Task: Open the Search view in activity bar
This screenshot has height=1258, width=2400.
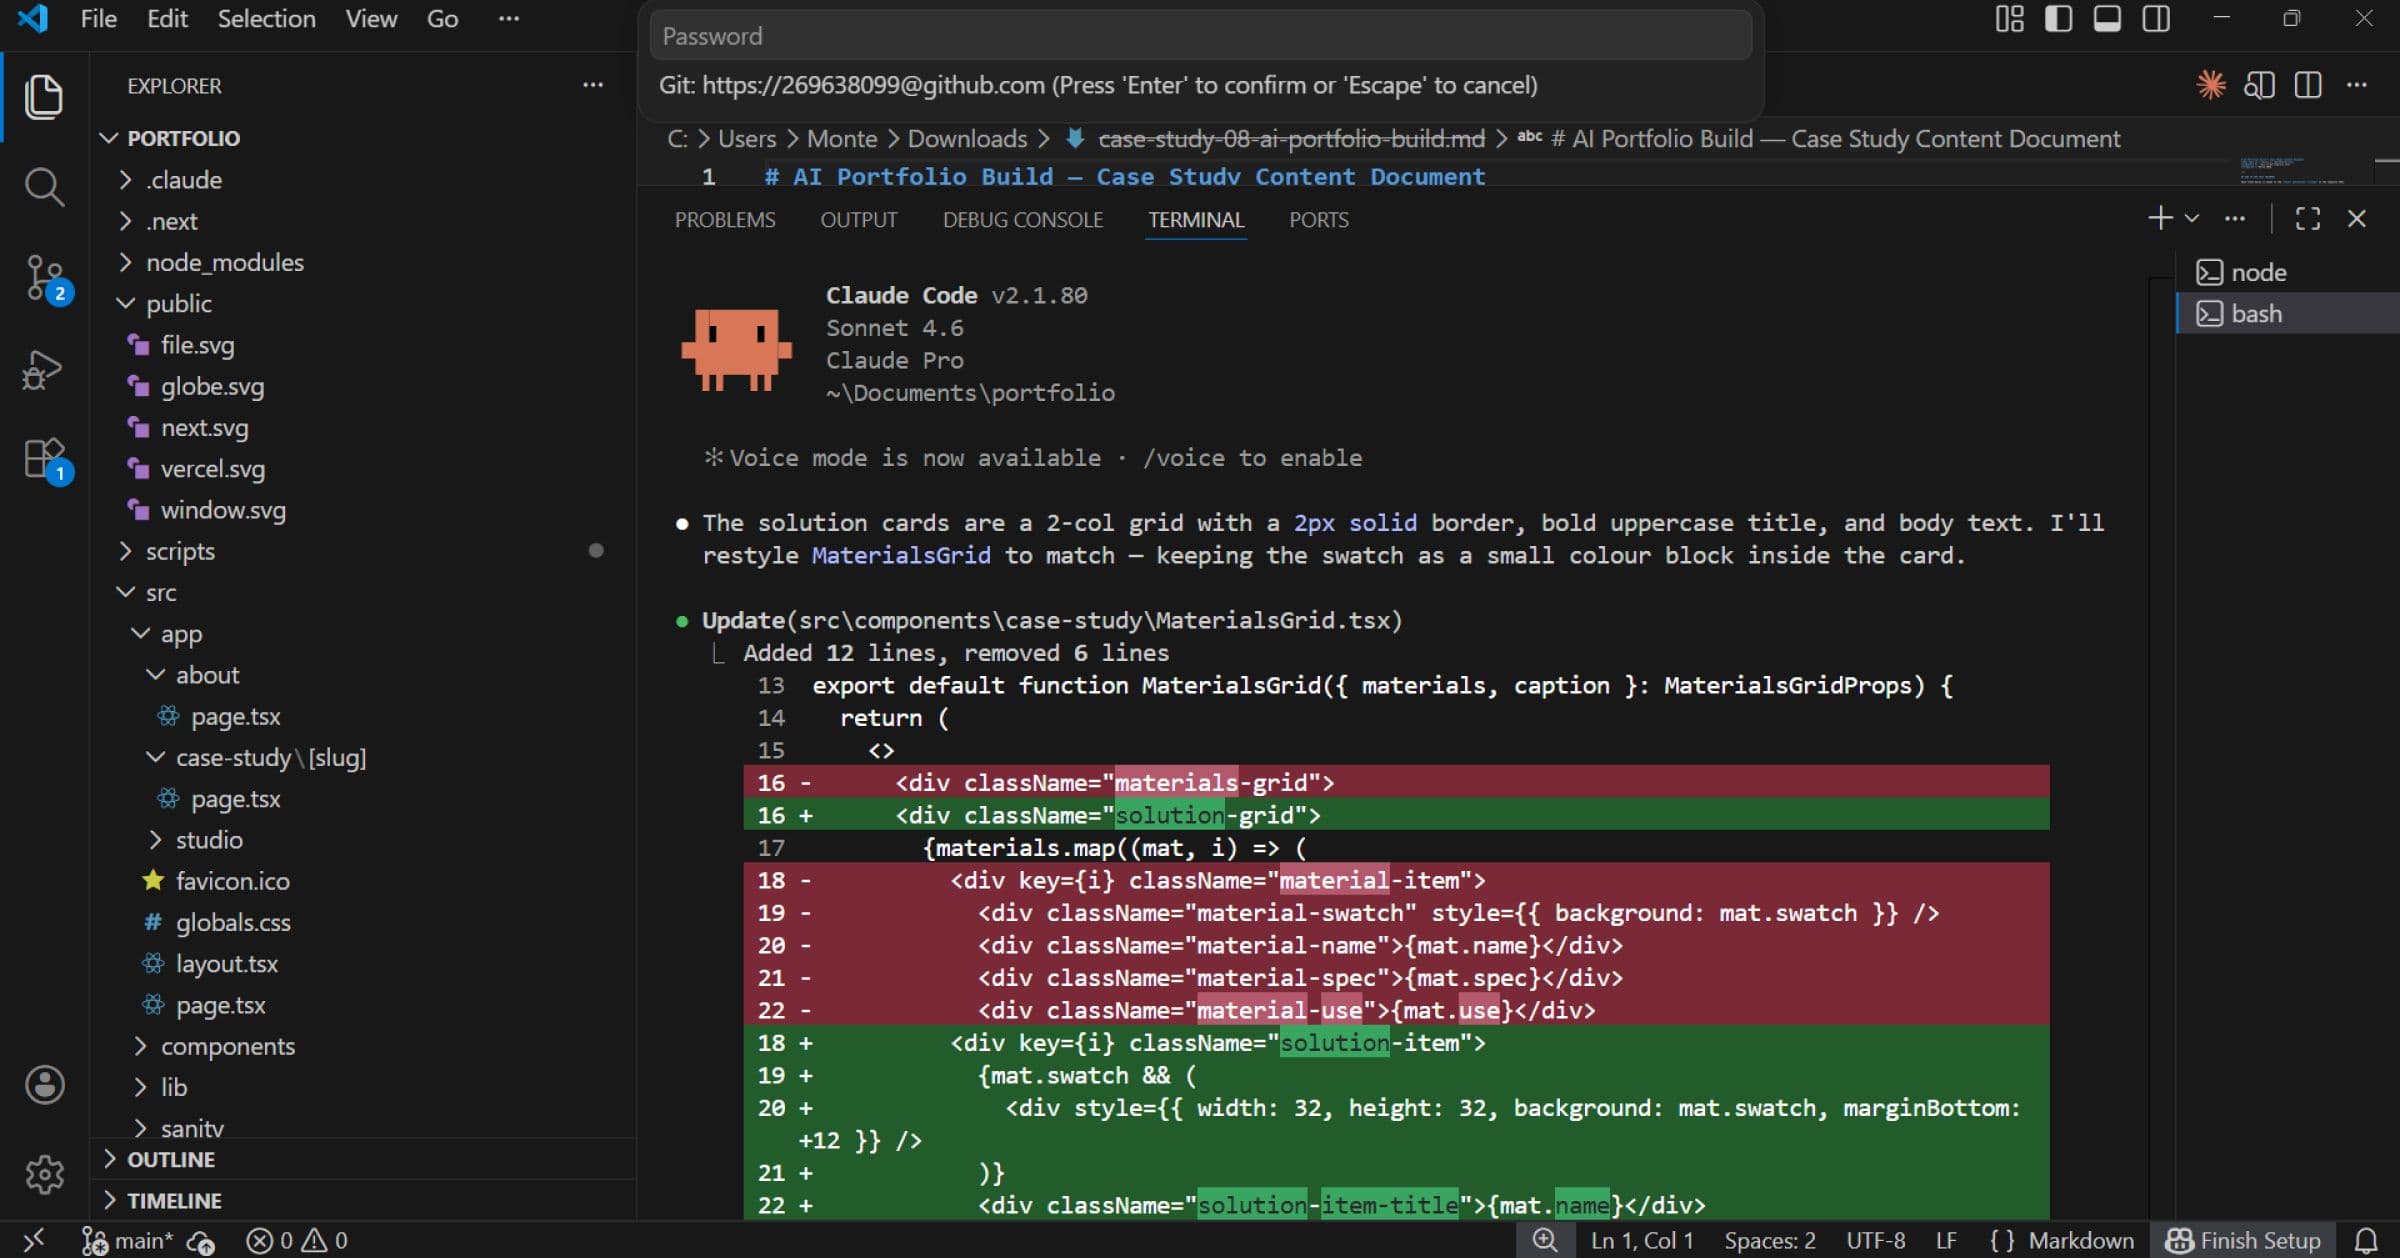Action: [x=44, y=187]
